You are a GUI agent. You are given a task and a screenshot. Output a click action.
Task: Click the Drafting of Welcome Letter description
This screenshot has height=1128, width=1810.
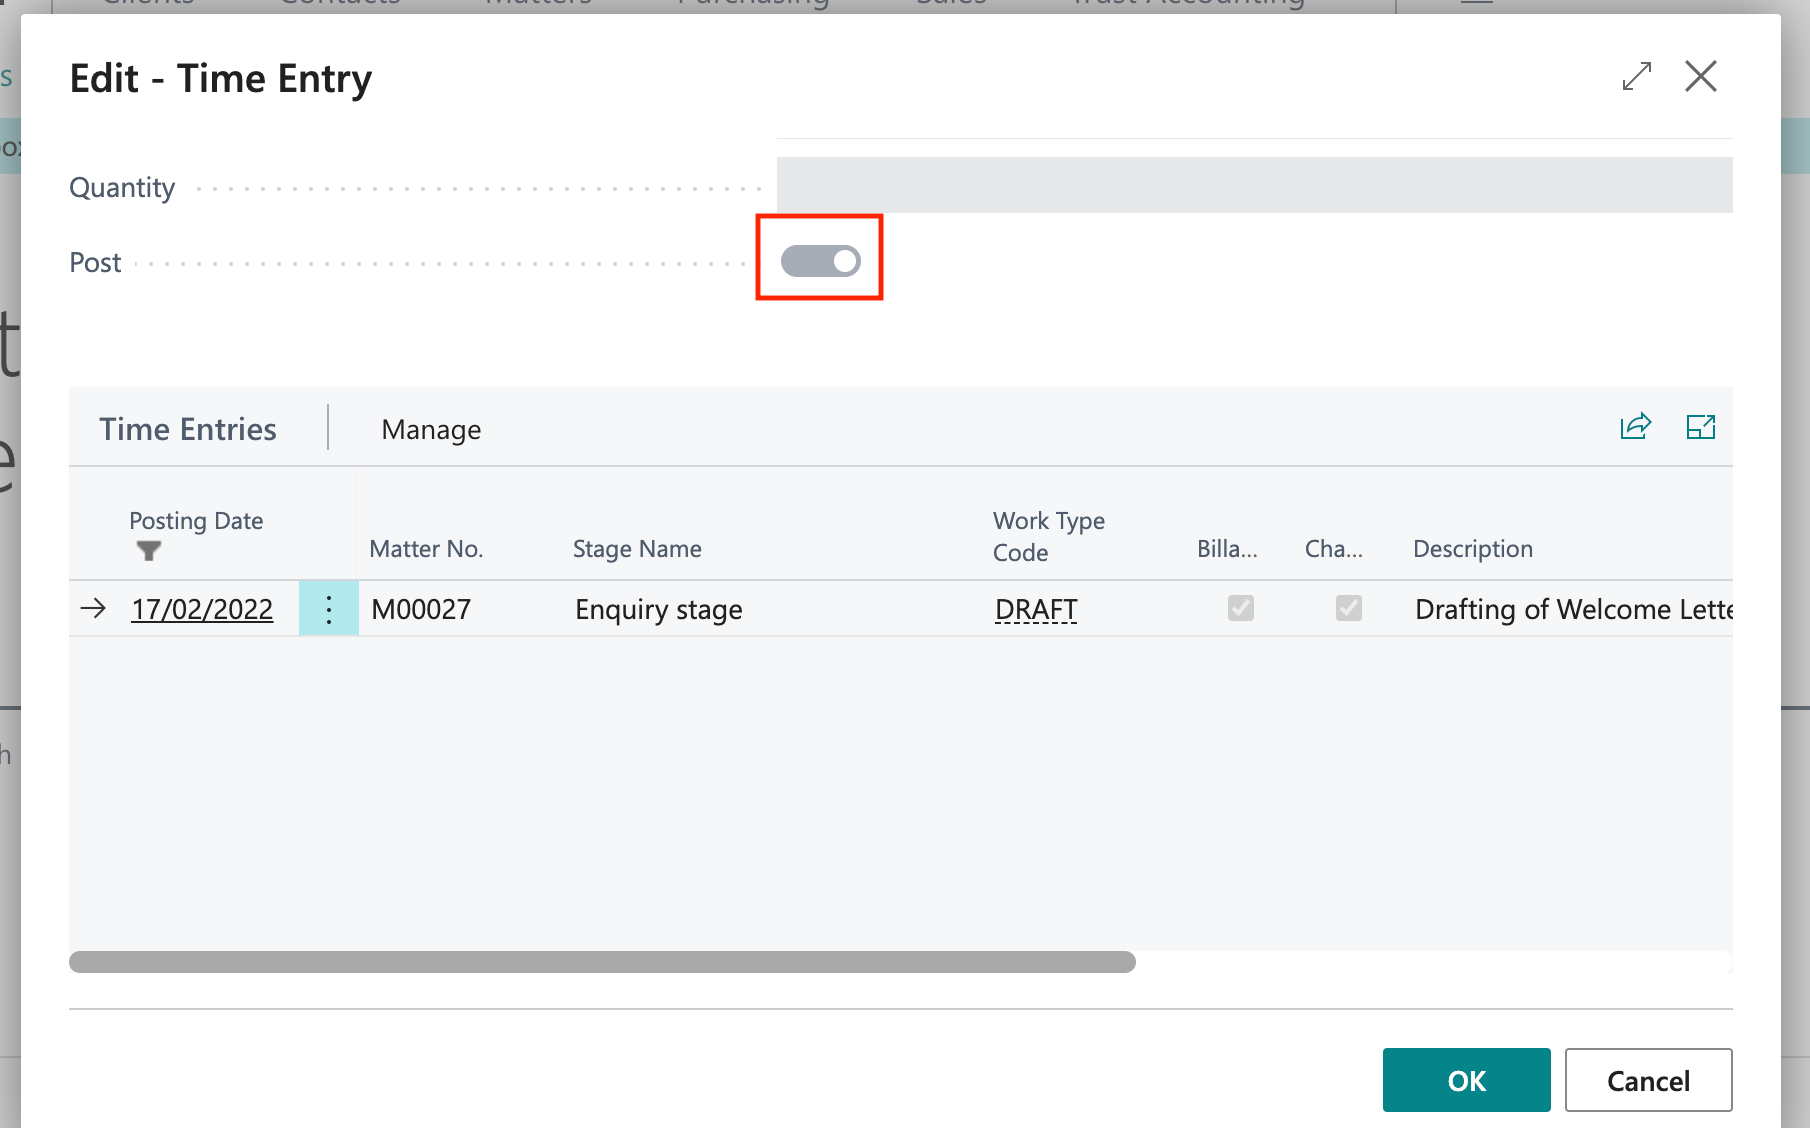pyautogui.click(x=1573, y=609)
